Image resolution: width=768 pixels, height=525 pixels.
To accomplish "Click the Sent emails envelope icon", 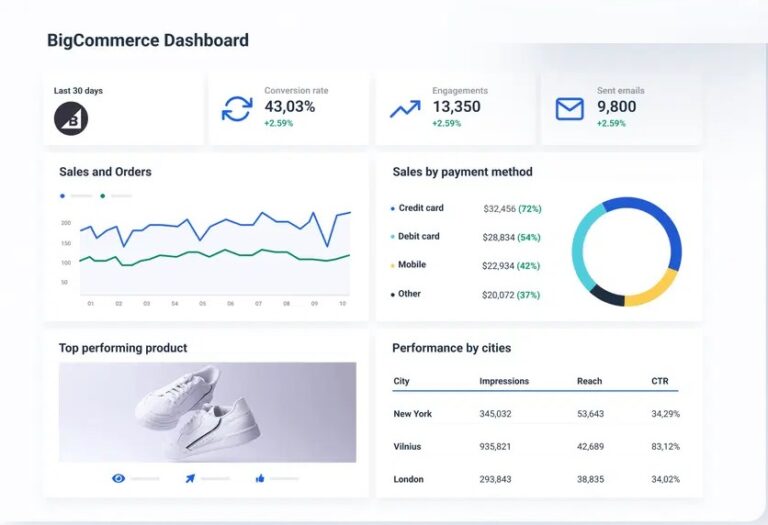I will (x=570, y=108).
